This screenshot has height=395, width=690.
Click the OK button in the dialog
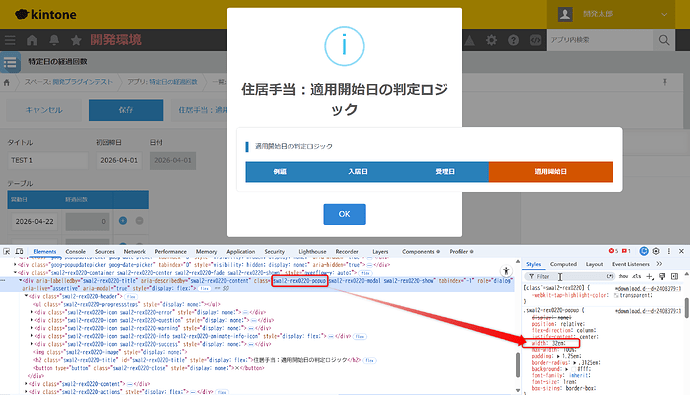tap(345, 214)
